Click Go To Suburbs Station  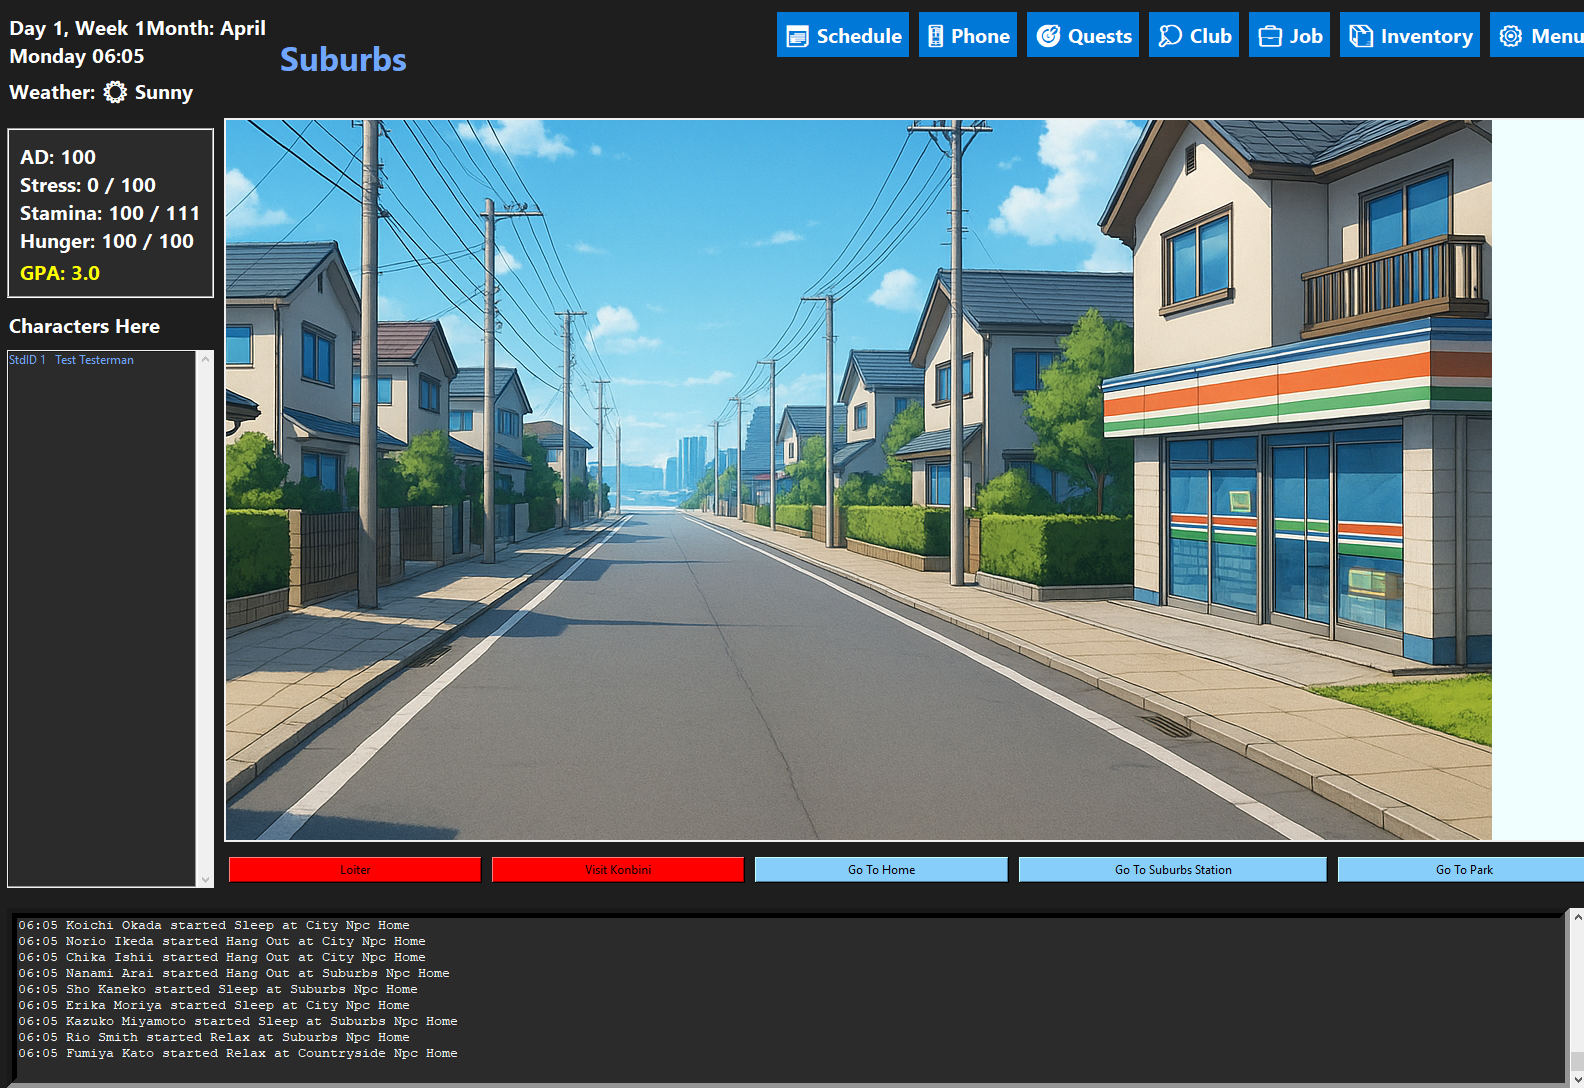click(1173, 870)
